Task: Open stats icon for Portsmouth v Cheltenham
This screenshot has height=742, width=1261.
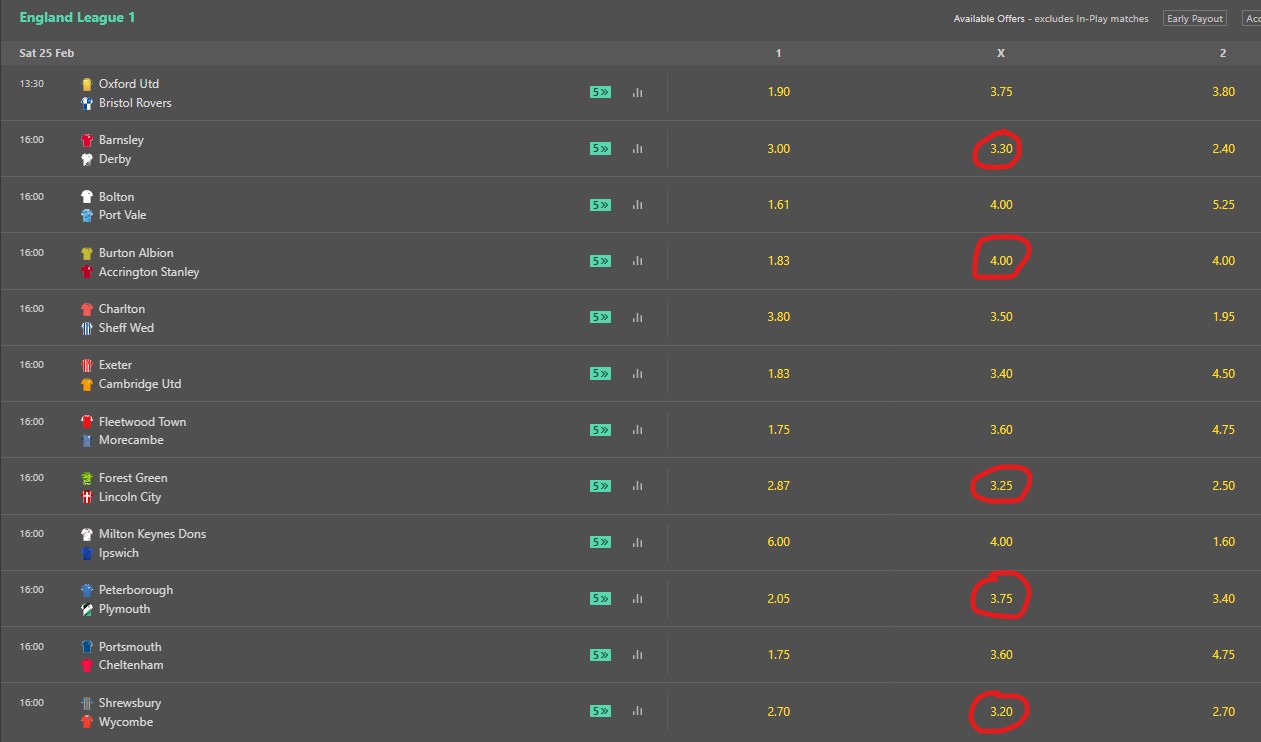Action: click(x=637, y=655)
